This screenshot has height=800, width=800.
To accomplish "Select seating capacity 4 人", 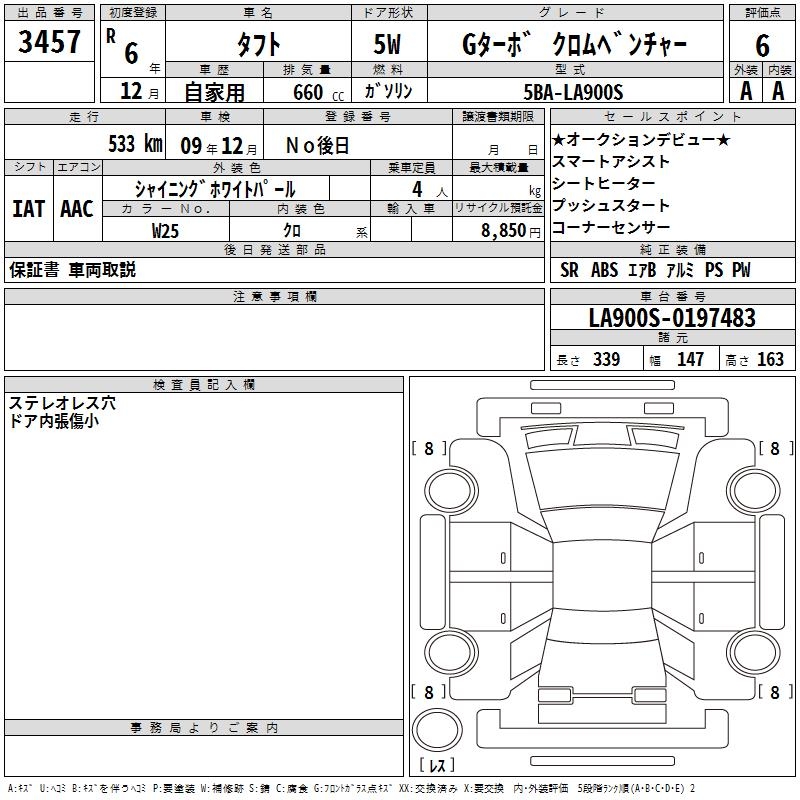I will [430, 190].
